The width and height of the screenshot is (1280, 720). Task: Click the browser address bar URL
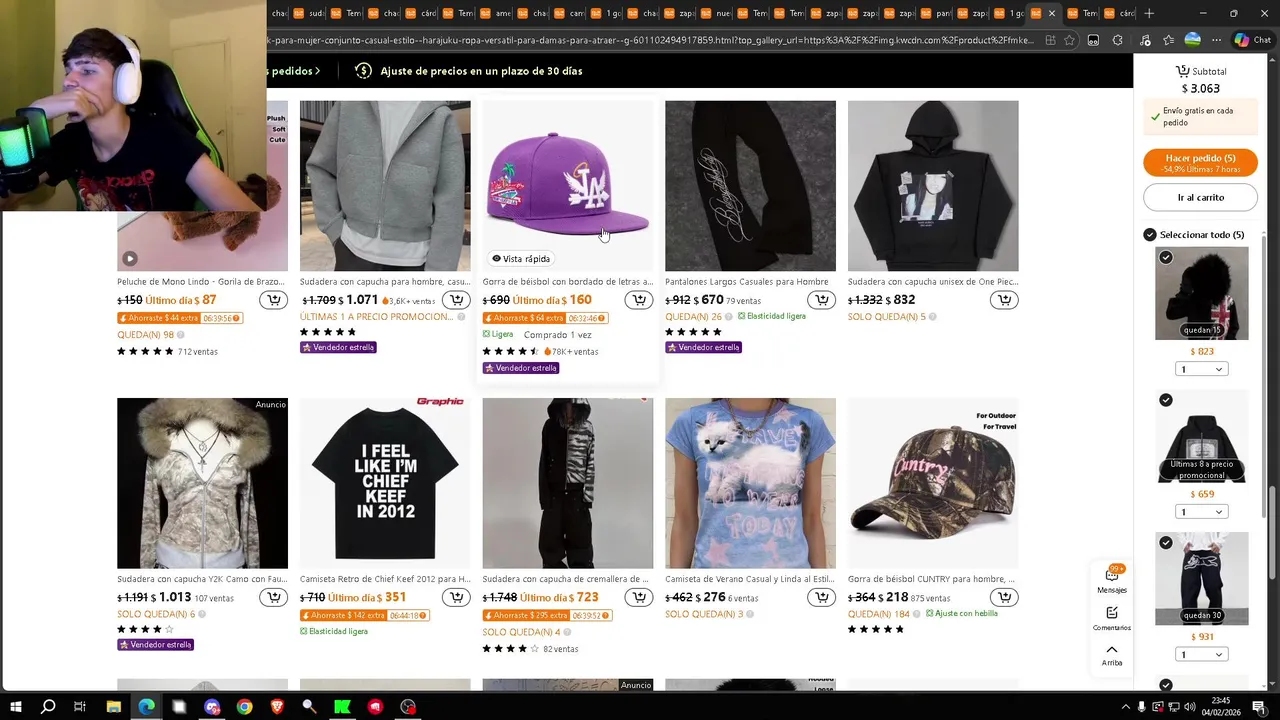(x=650, y=40)
